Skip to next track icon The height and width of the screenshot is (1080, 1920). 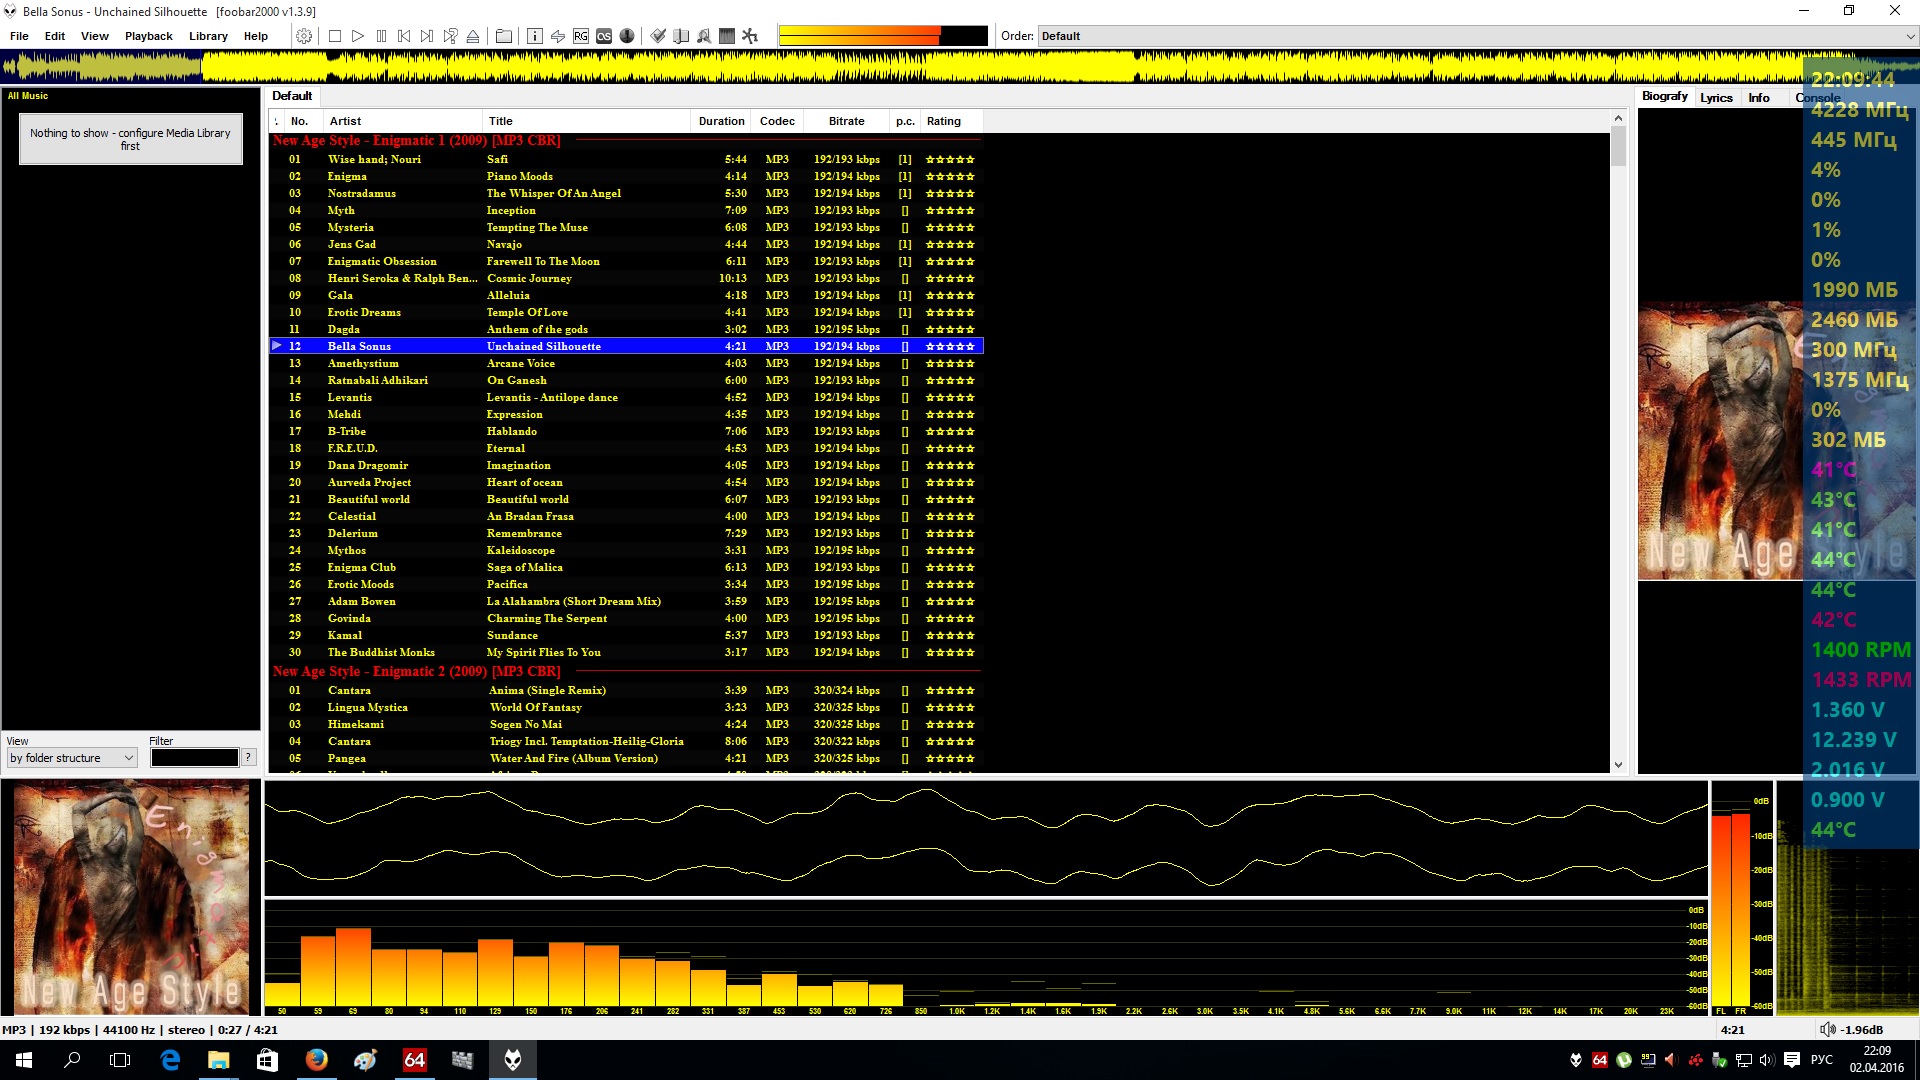point(427,36)
